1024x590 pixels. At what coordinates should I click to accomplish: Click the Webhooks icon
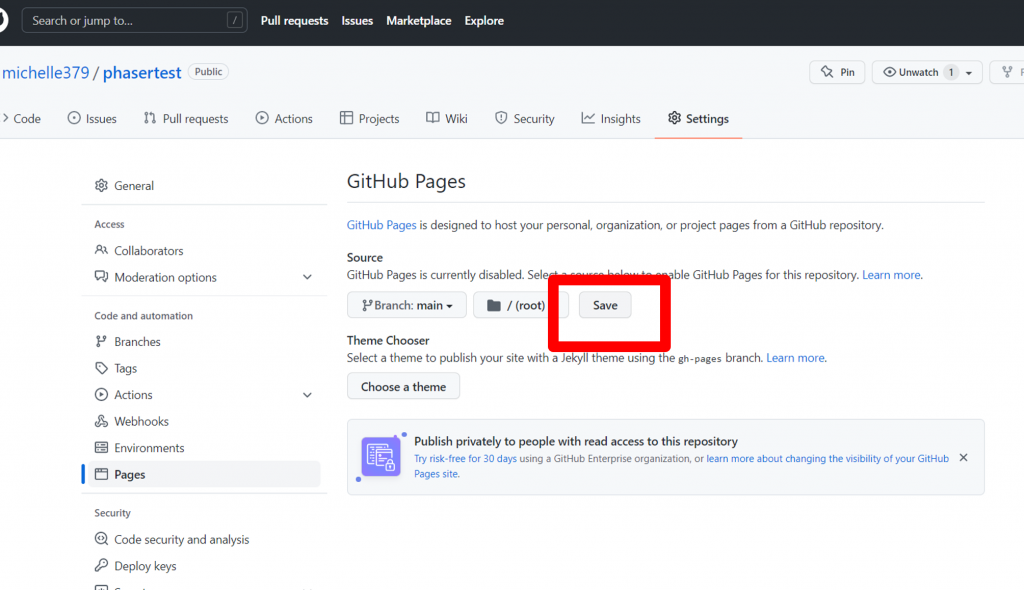click(101, 421)
